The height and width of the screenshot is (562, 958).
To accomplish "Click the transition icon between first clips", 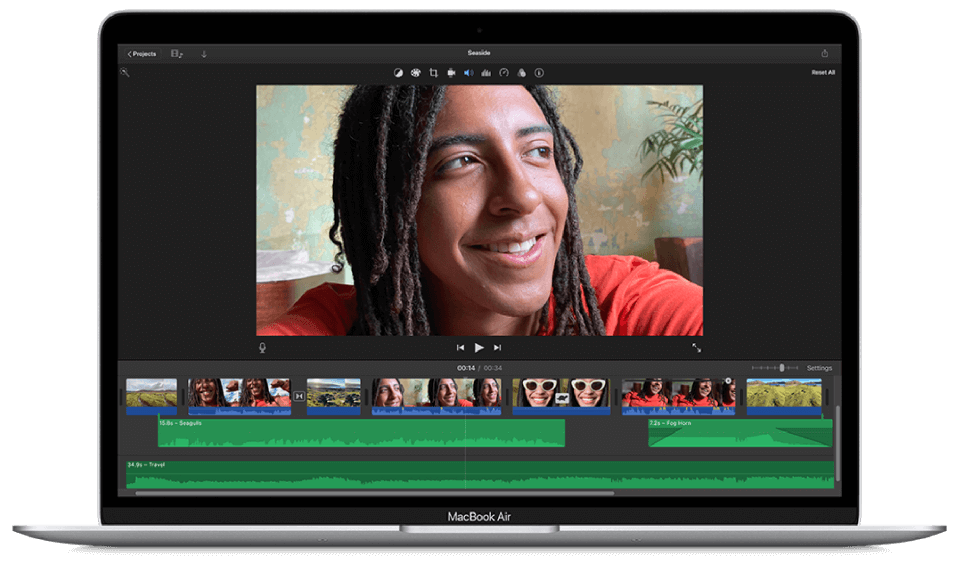I will (x=299, y=397).
